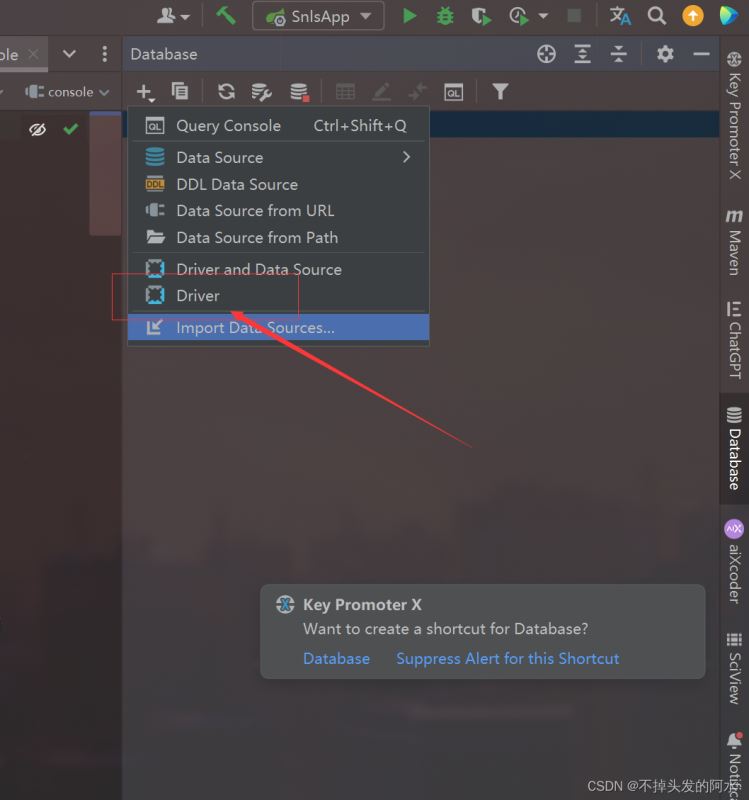Click the Filter funnel icon
The width and height of the screenshot is (749, 800).
[x=500, y=92]
